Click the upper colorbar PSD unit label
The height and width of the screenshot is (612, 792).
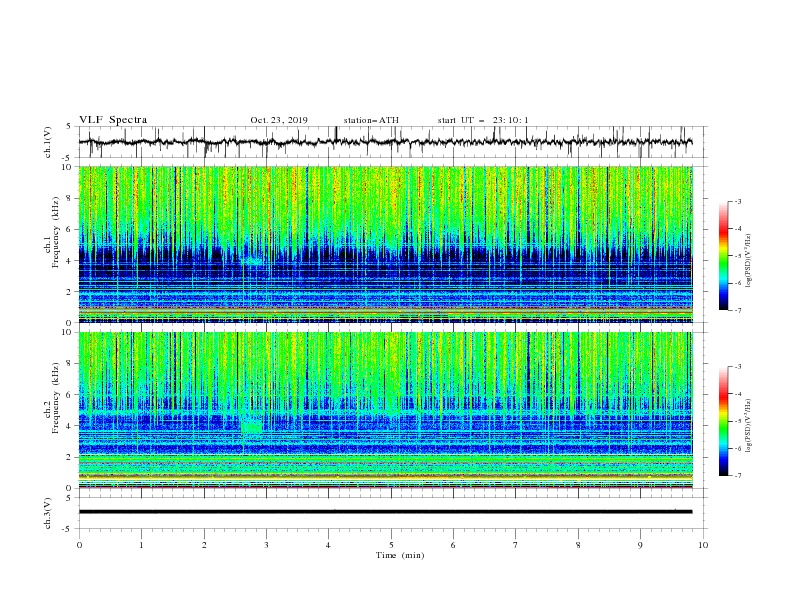click(x=748, y=261)
